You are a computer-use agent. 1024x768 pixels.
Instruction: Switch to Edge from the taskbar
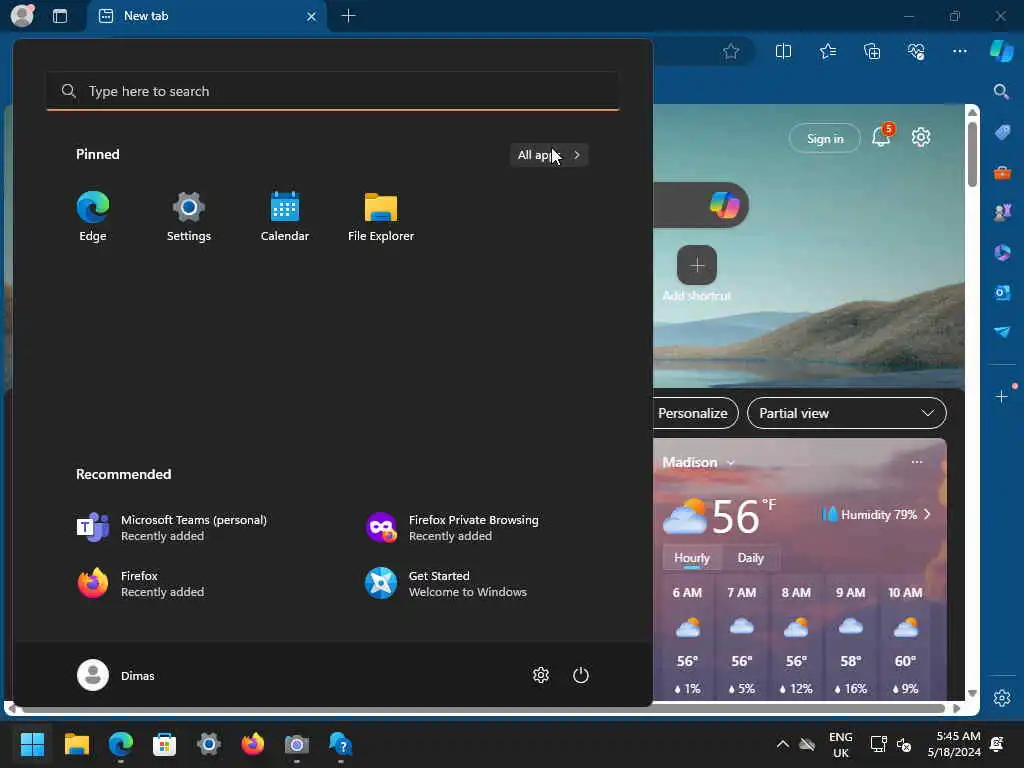tap(121, 744)
